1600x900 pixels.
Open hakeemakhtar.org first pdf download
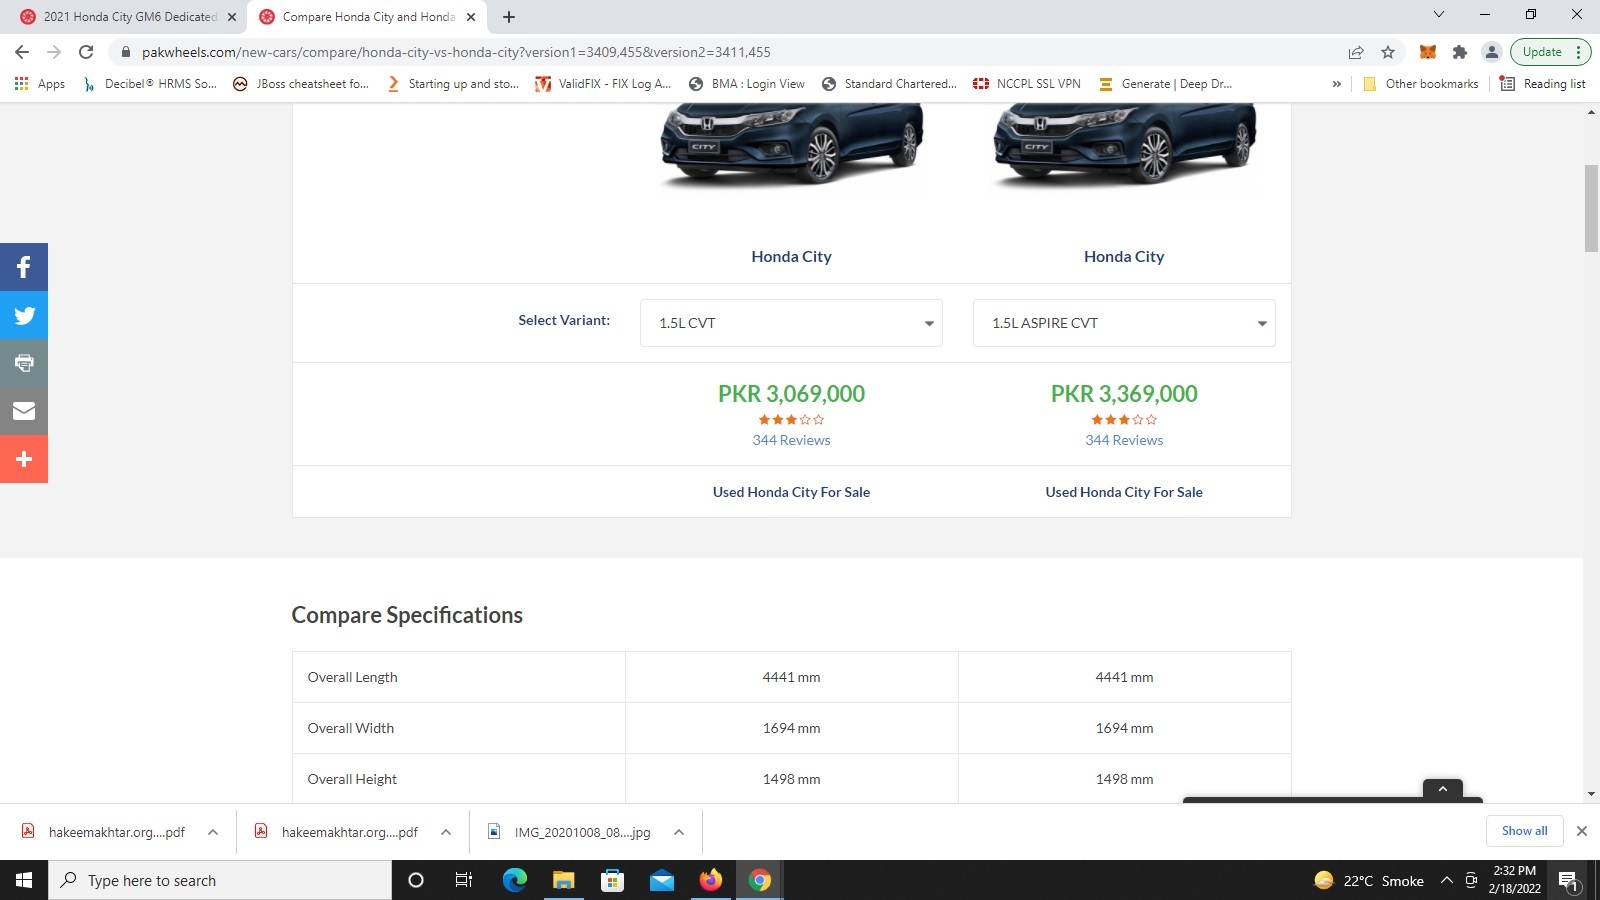click(105, 832)
